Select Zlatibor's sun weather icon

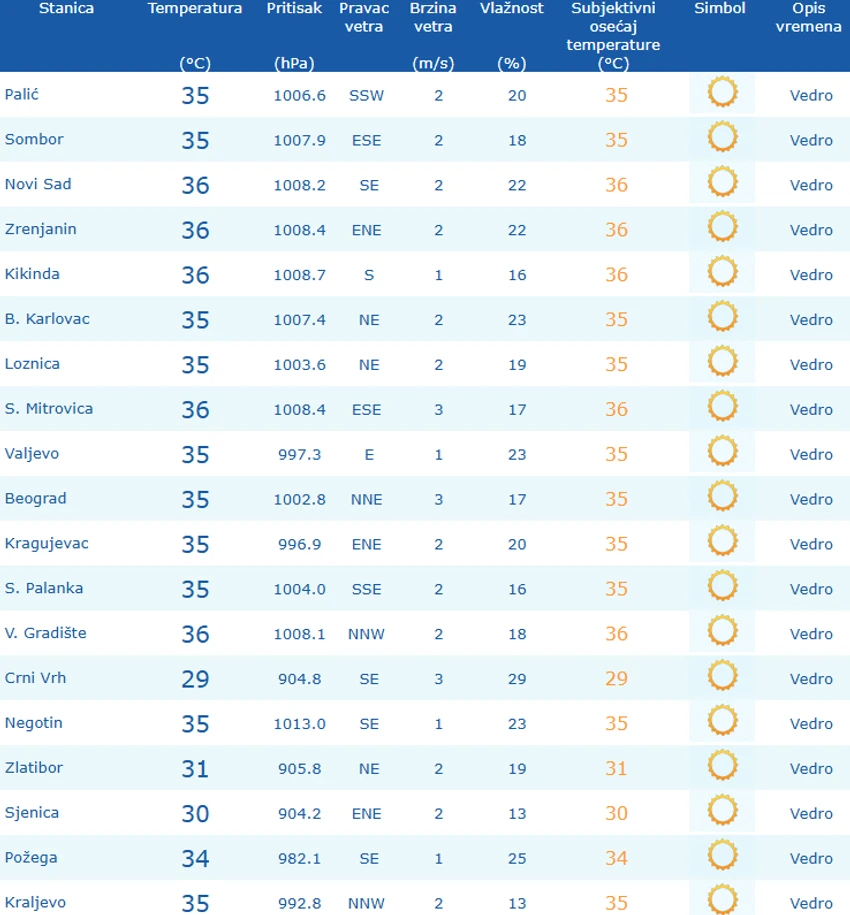pyautogui.click(x=722, y=766)
